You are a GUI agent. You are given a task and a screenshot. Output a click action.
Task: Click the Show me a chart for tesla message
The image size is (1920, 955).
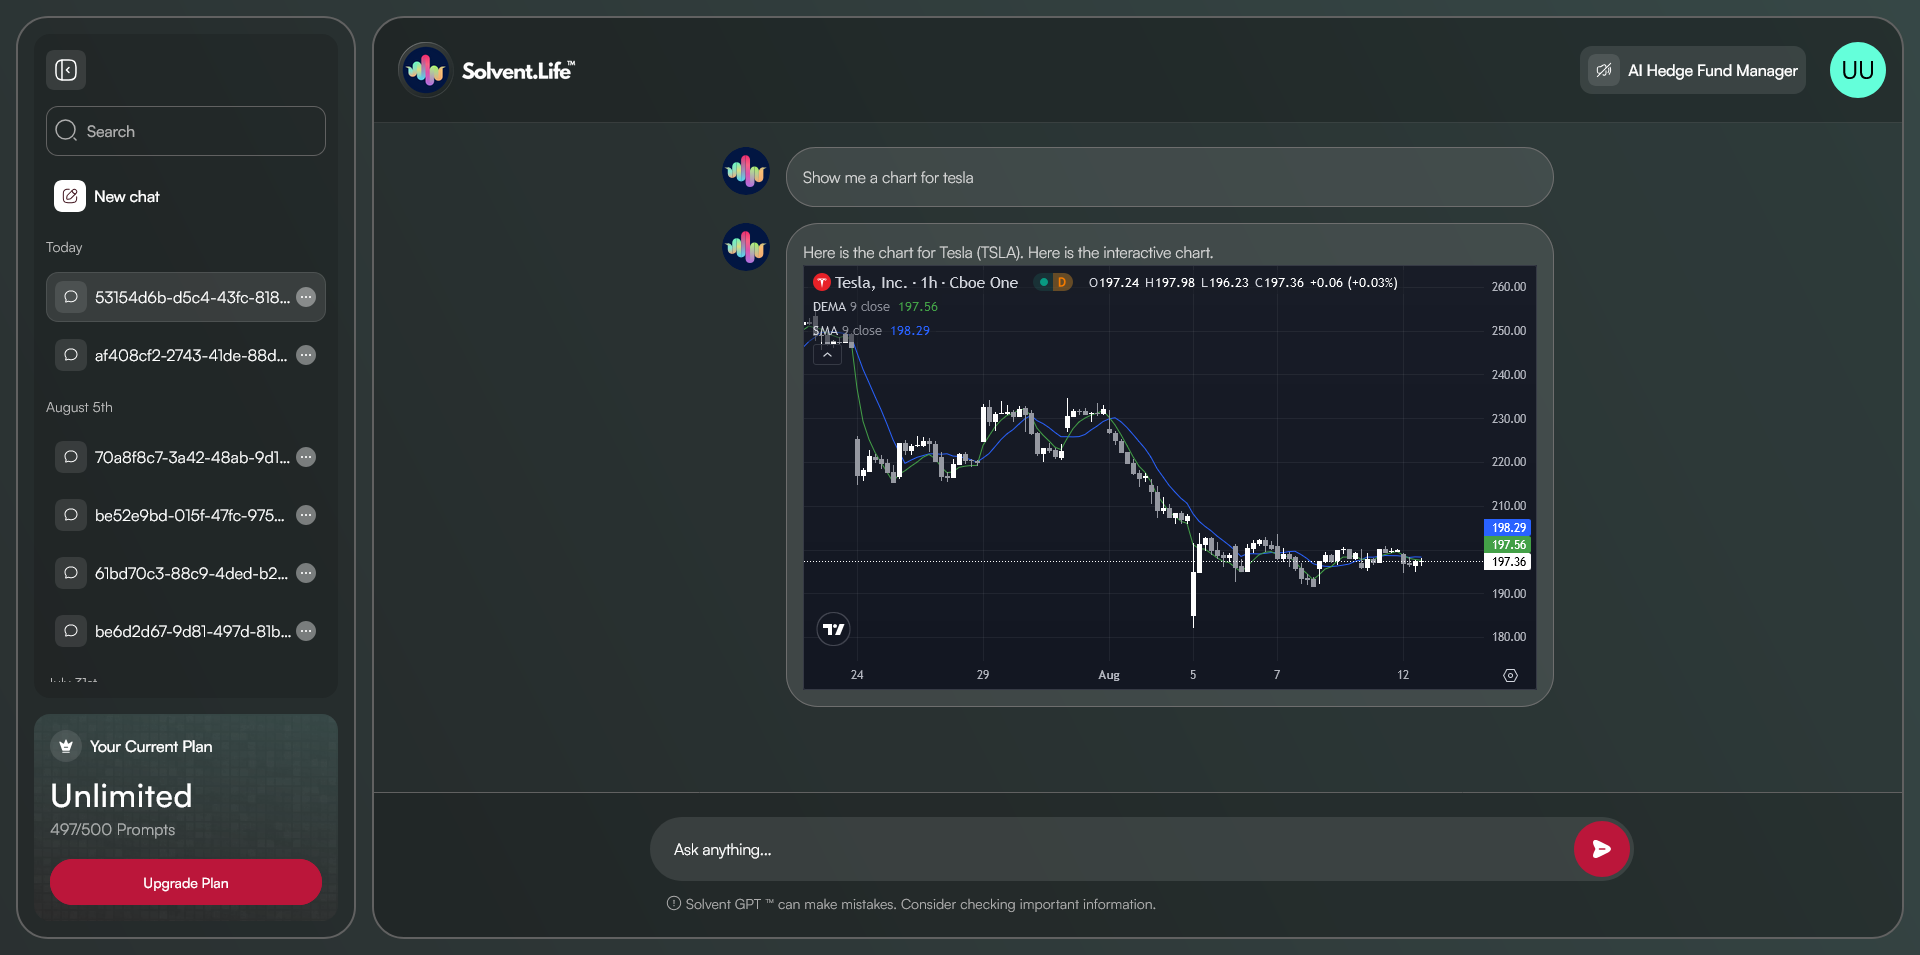pyautogui.click(x=1169, y=177)
